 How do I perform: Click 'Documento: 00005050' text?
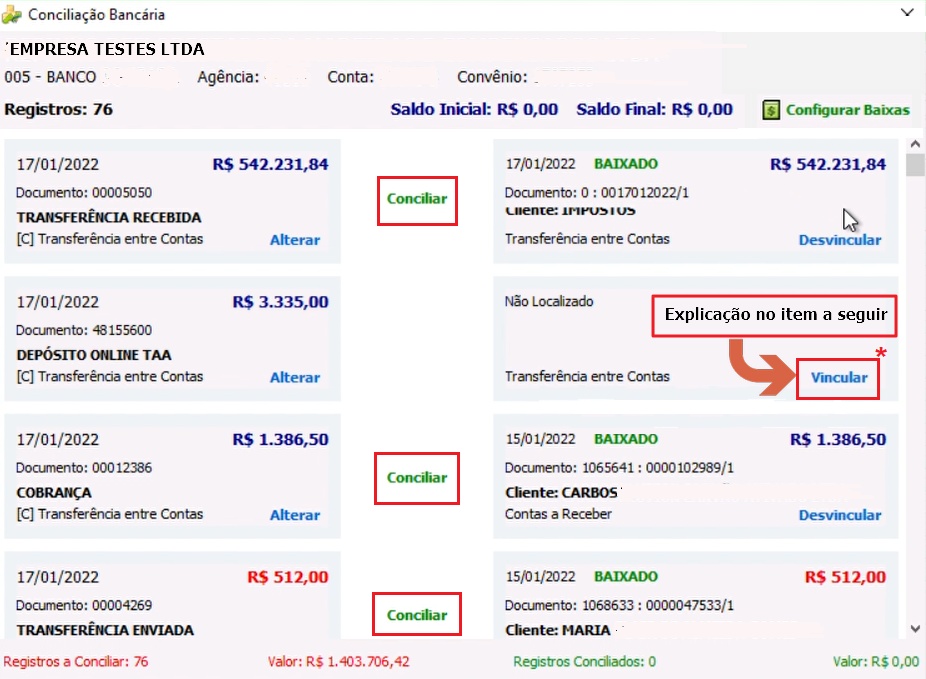(x=84, y=192)
